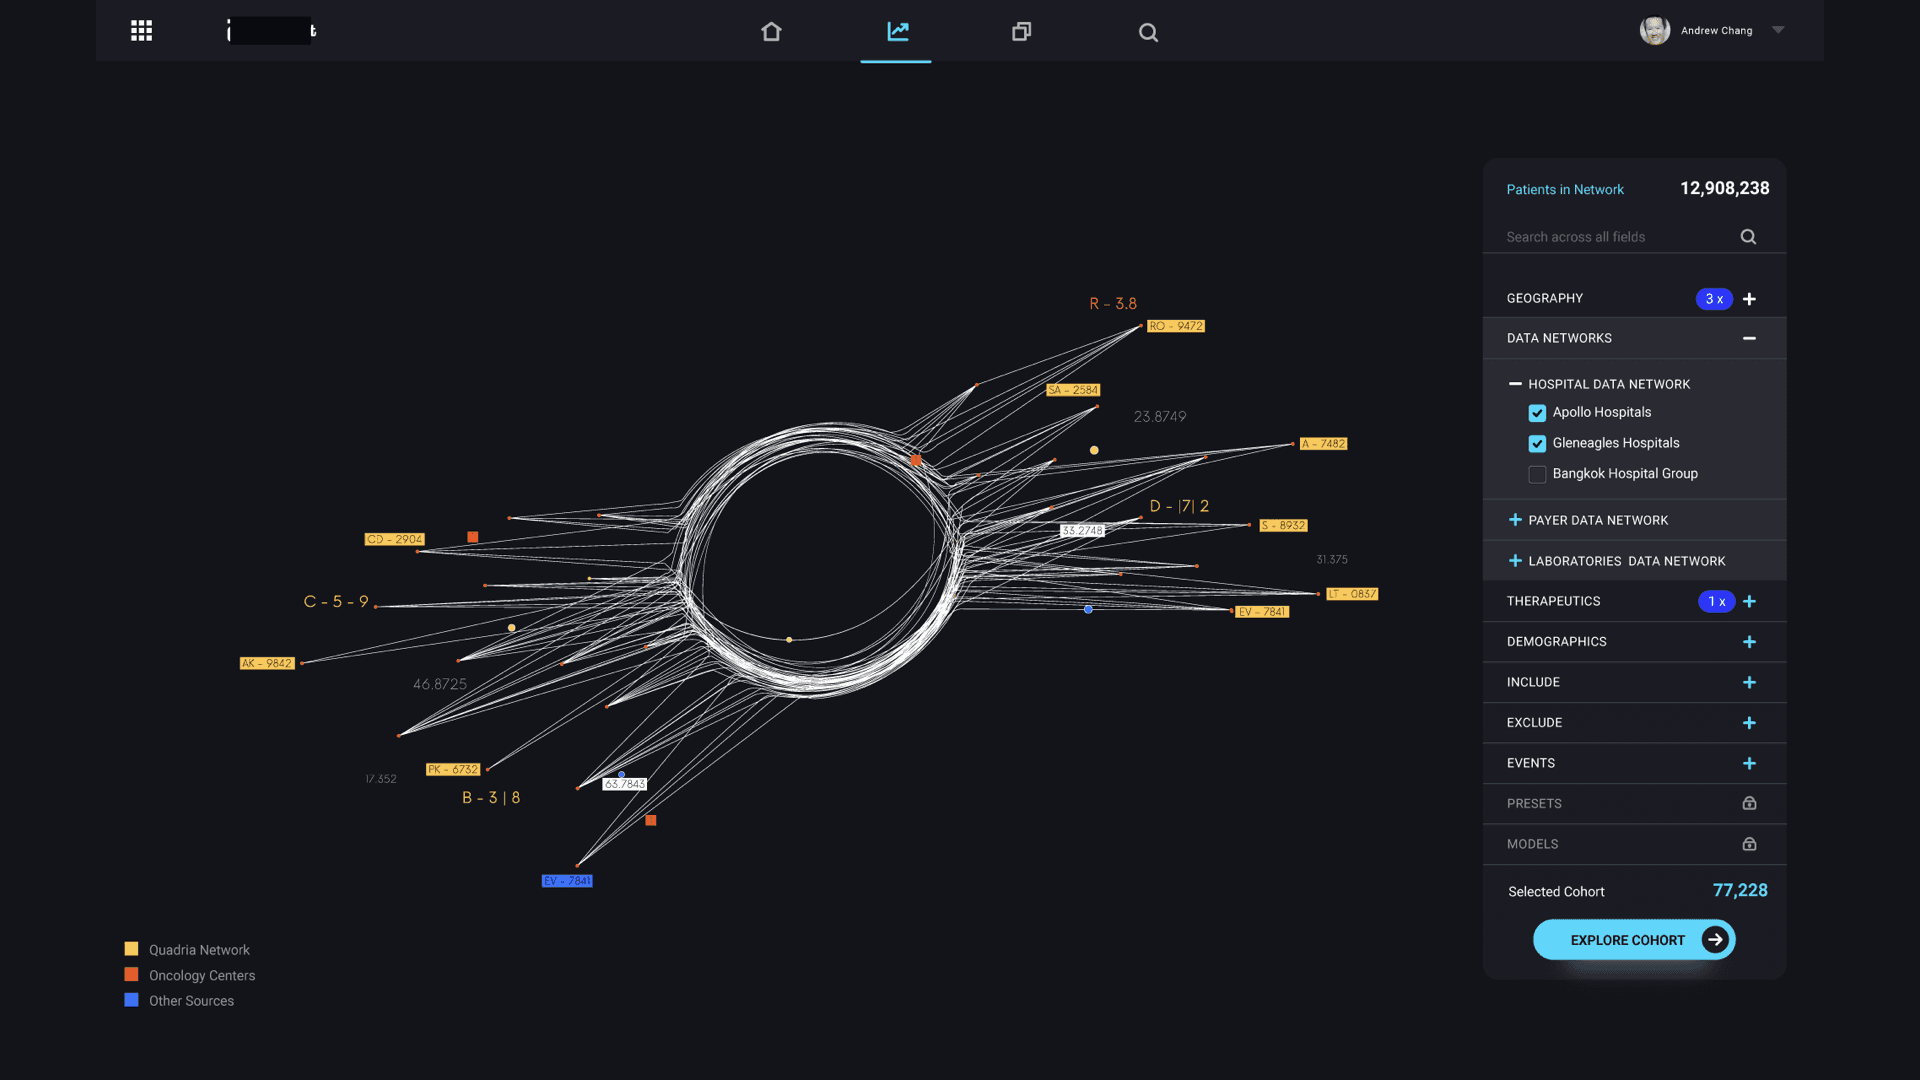This screenshot has height=1080, width=1920.
Task: Collapse Hospital Data Network group
Action: coord(1515,384)
